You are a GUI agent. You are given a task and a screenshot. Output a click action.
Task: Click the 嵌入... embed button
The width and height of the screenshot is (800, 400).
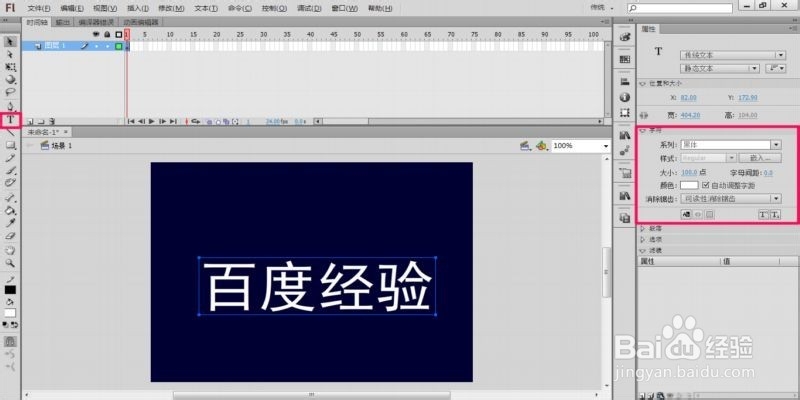click(759, 158)
